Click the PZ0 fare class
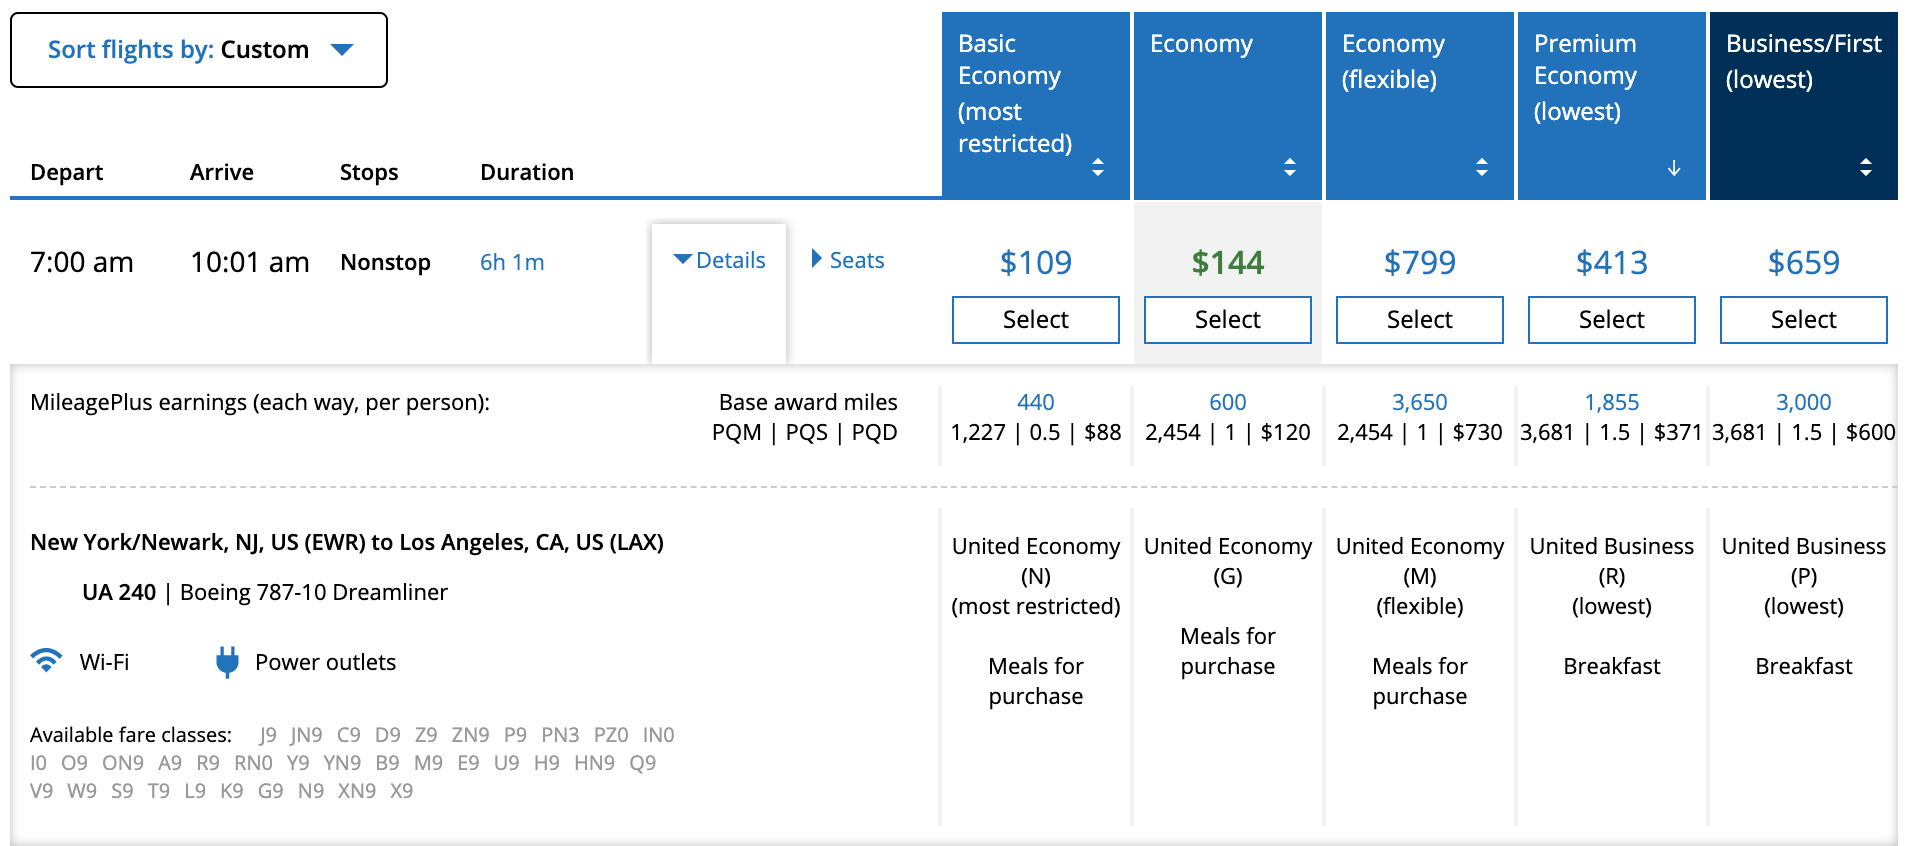The image size is (1912, 846). 611,735
